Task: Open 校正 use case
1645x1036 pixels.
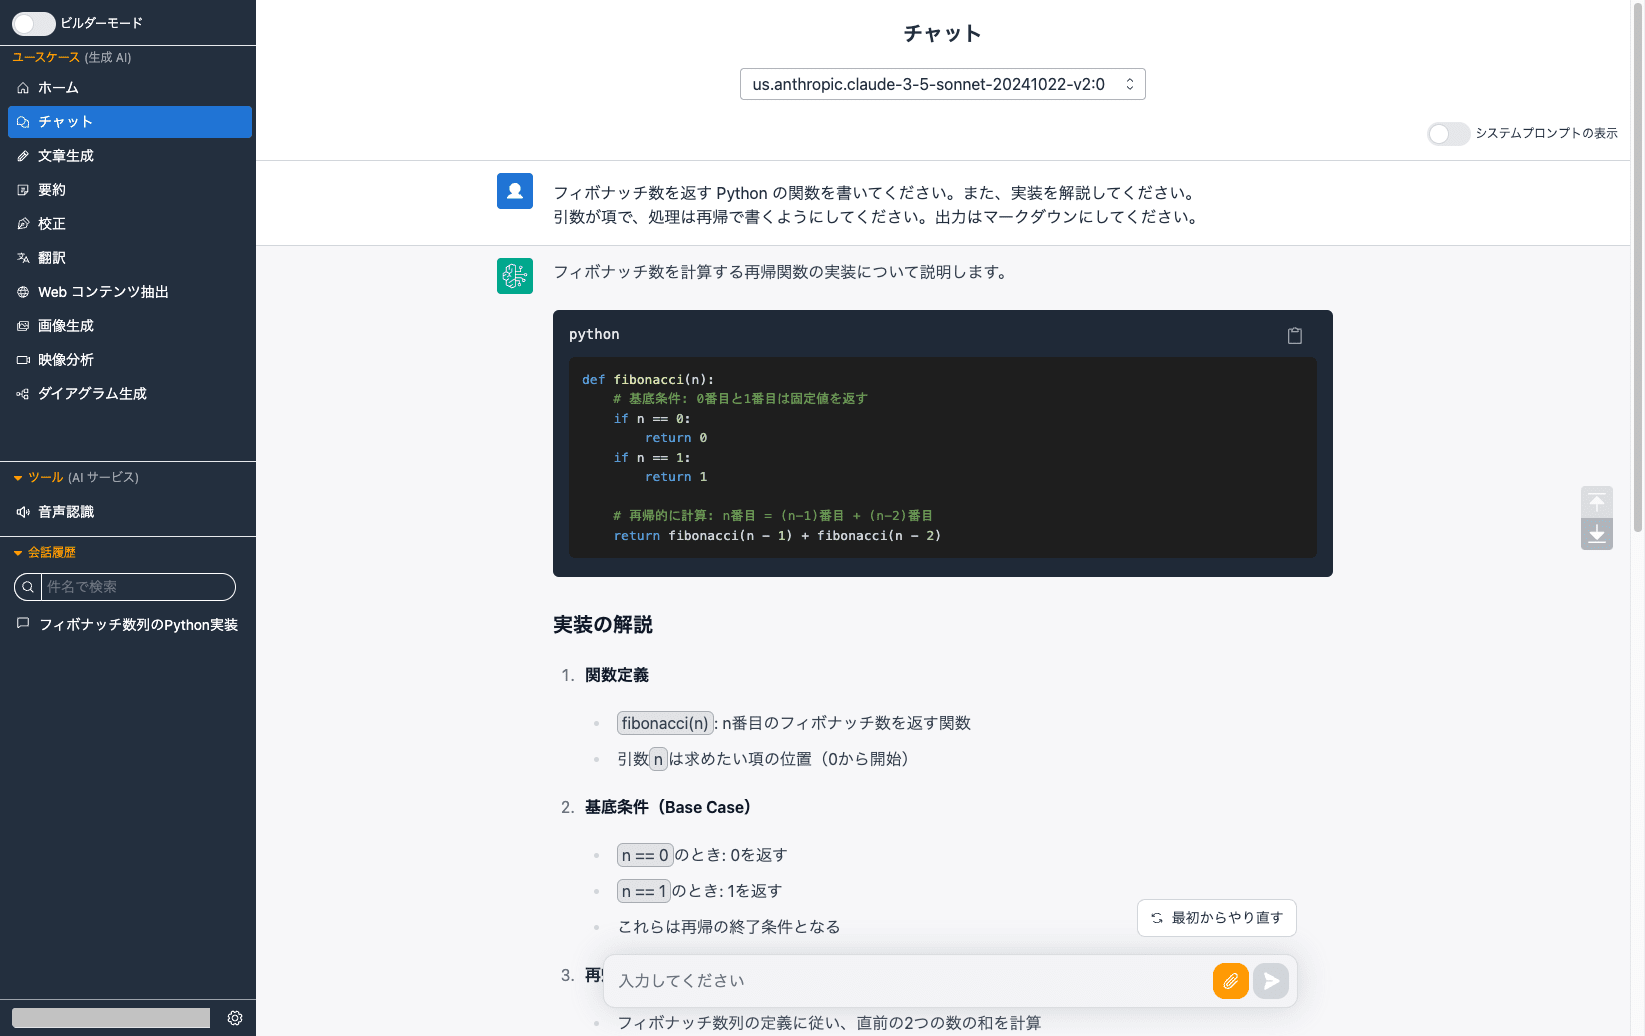Action: (x=130, y=224)
